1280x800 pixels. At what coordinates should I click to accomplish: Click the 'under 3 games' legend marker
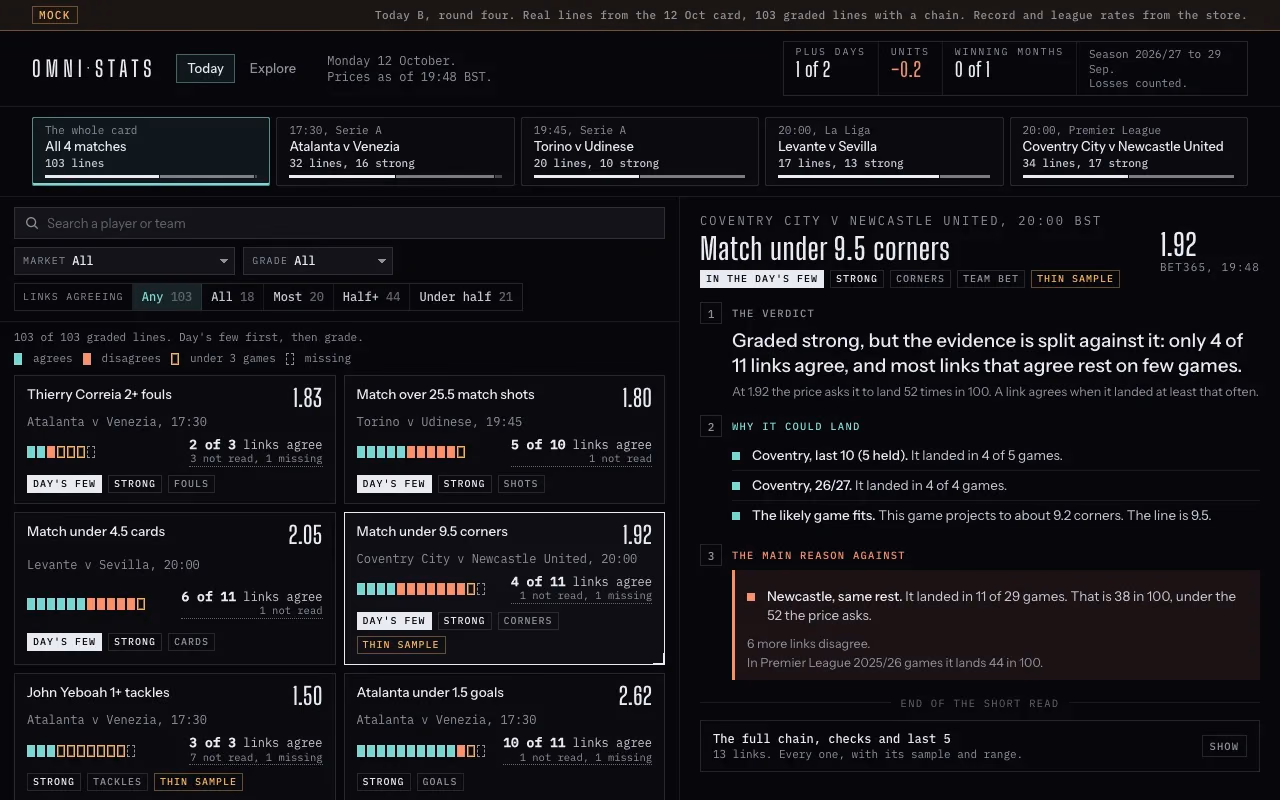click(x=175, y=358)
